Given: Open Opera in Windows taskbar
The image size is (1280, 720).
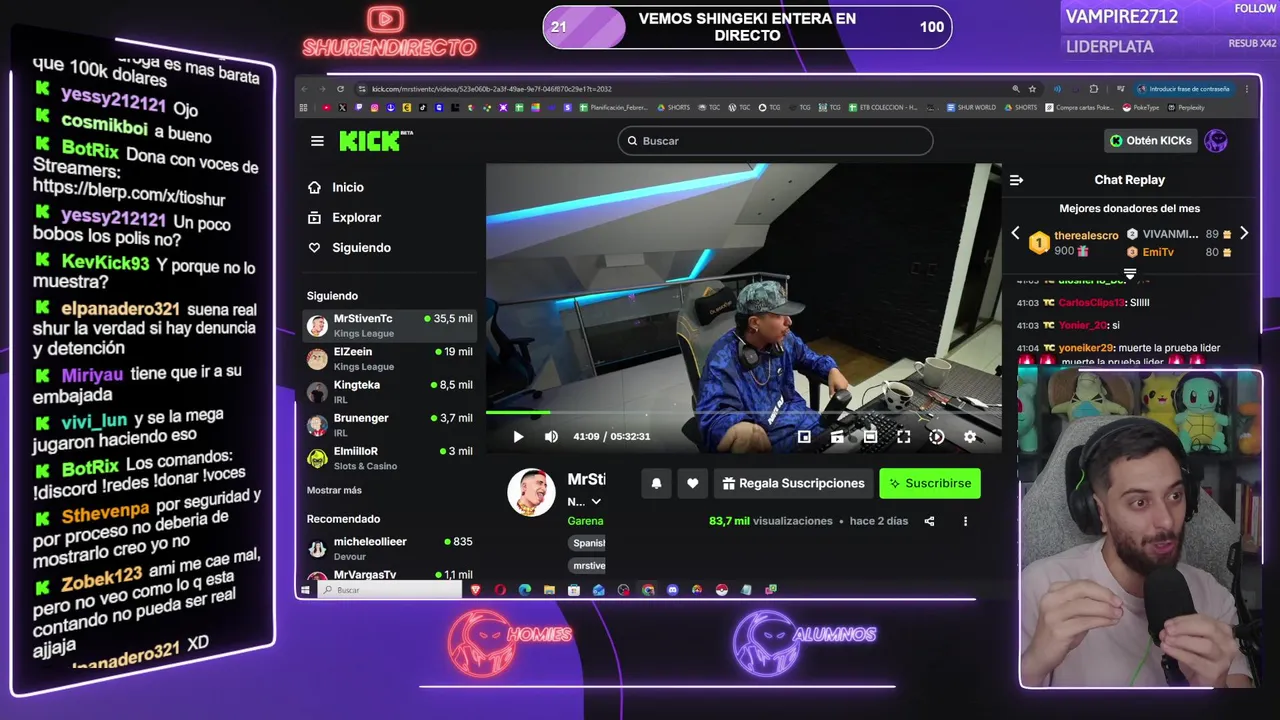Looking at the screenshot, I should click(500, 590).
